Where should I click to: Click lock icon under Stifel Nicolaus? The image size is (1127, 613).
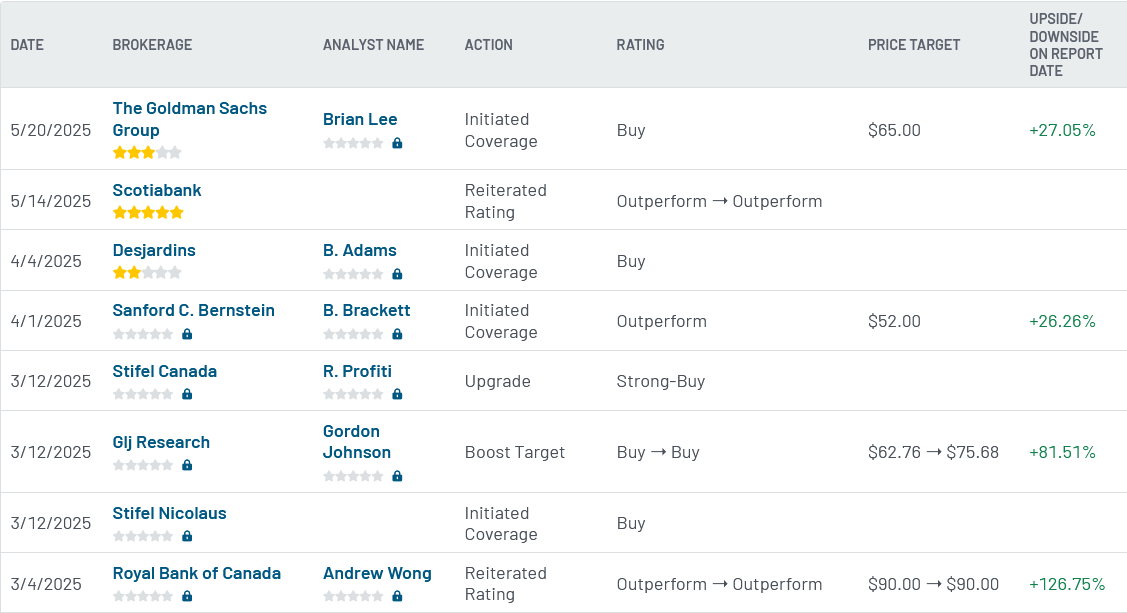point(187,536)
